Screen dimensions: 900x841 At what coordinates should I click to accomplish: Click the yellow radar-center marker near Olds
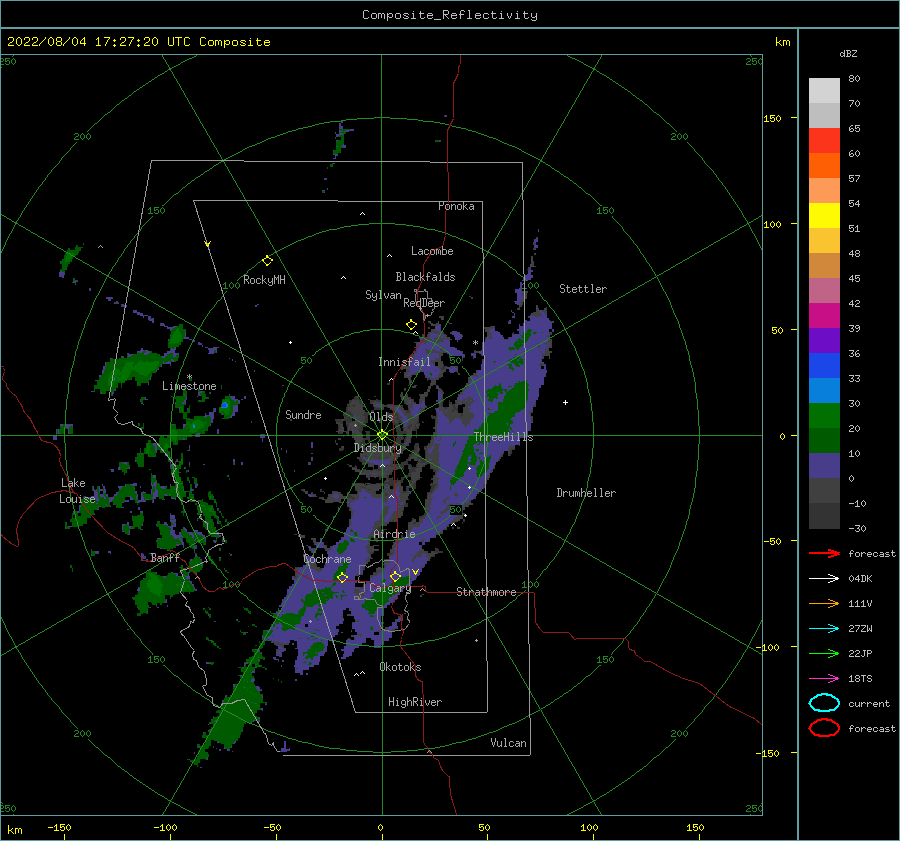pyautogui.click(x=382, y=435)
